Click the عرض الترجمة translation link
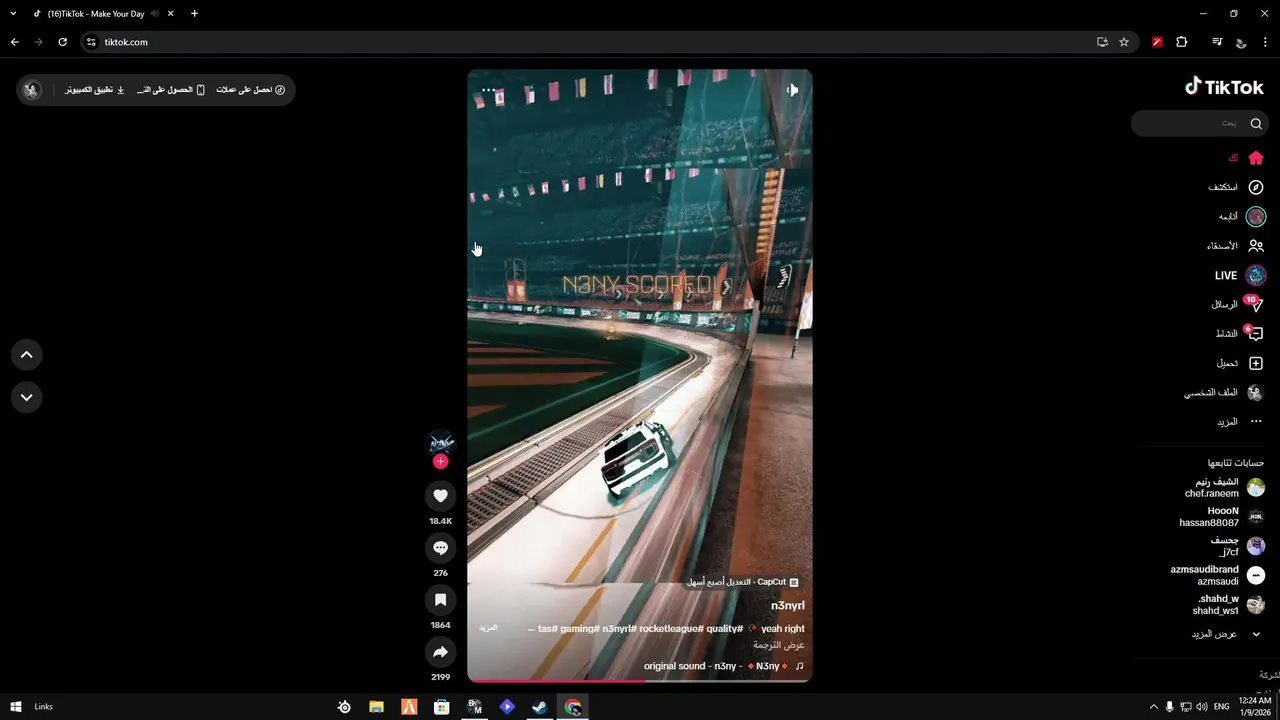 click(779, 646)
